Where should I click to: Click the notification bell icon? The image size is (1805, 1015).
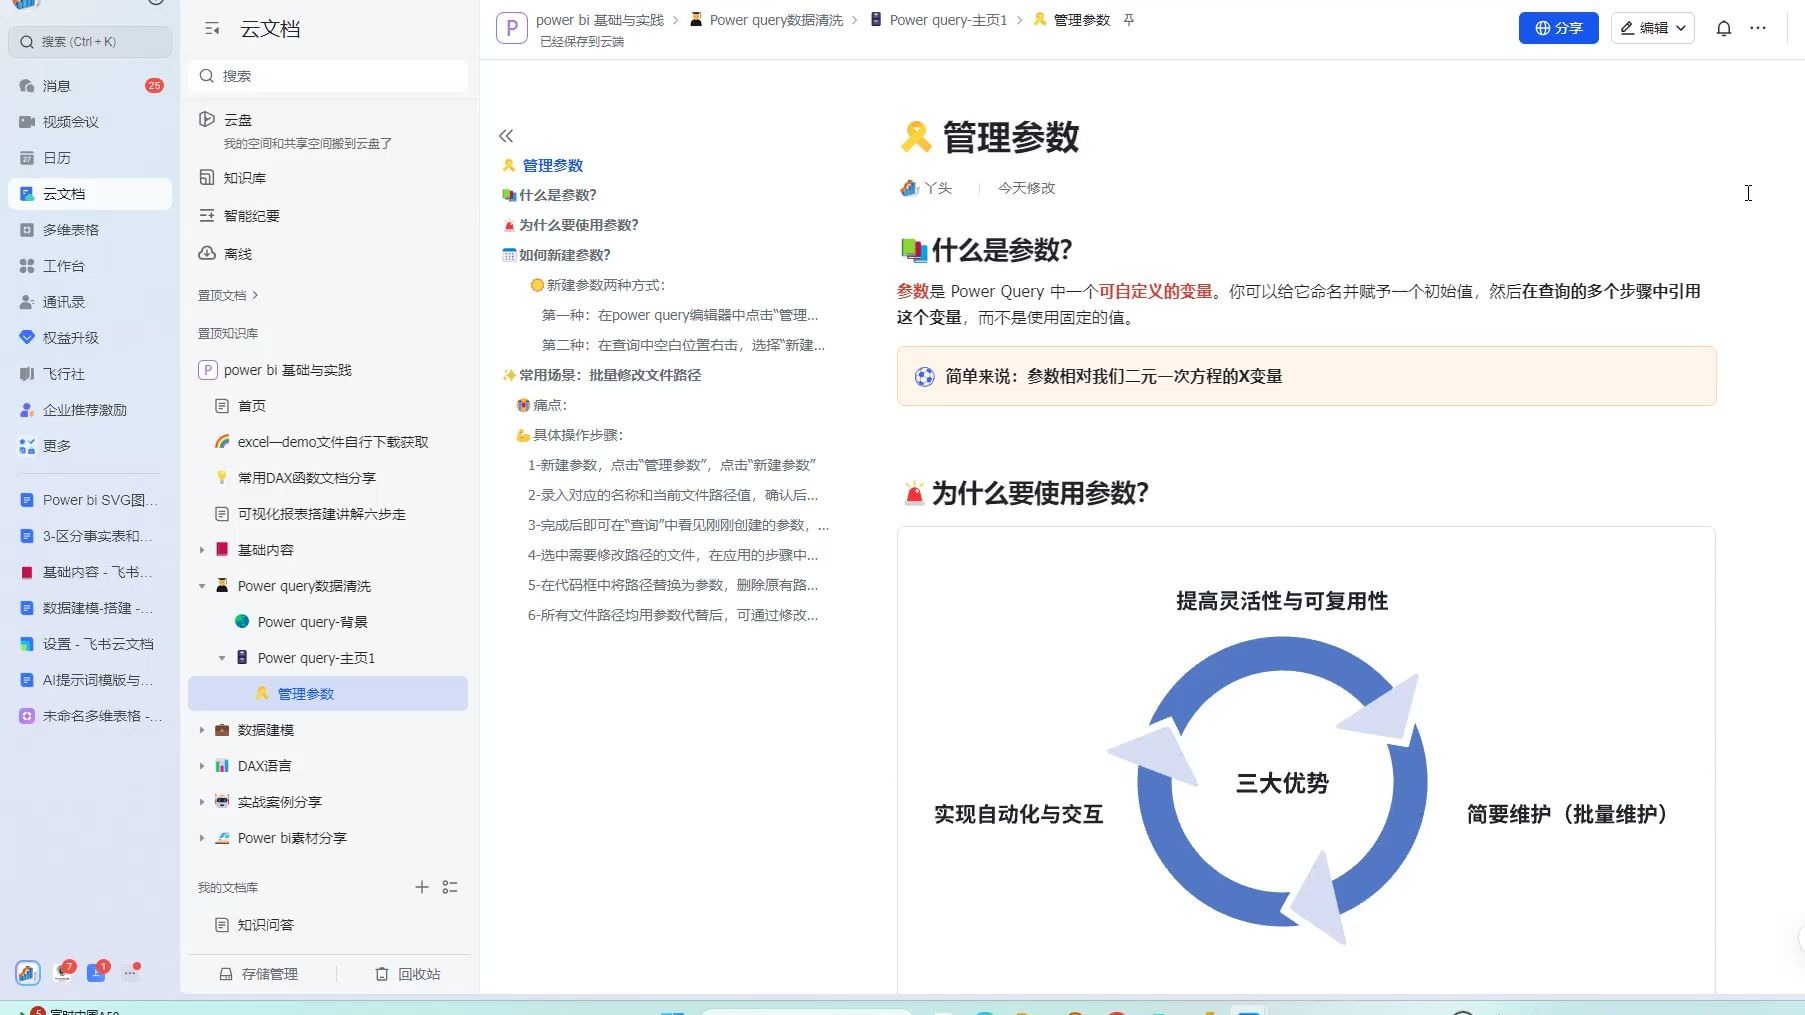[1723, 28]
